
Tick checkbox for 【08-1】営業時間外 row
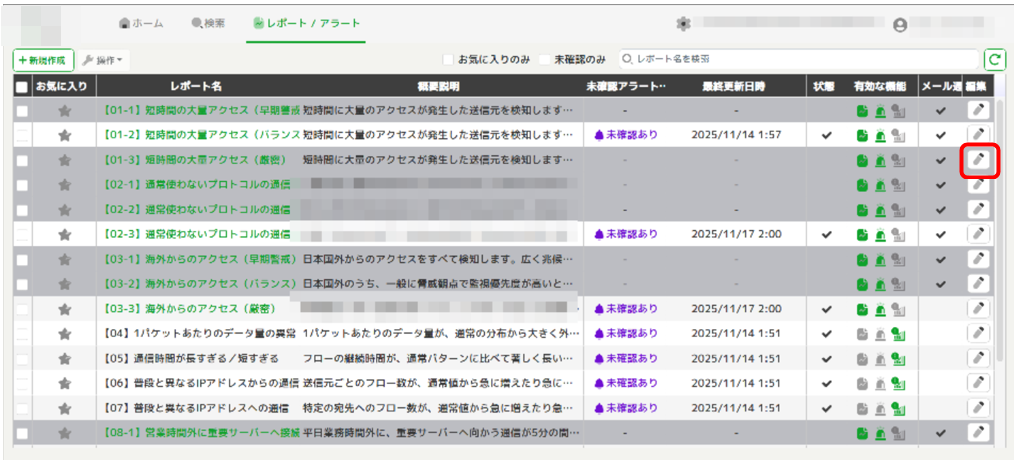pos(22,433)
